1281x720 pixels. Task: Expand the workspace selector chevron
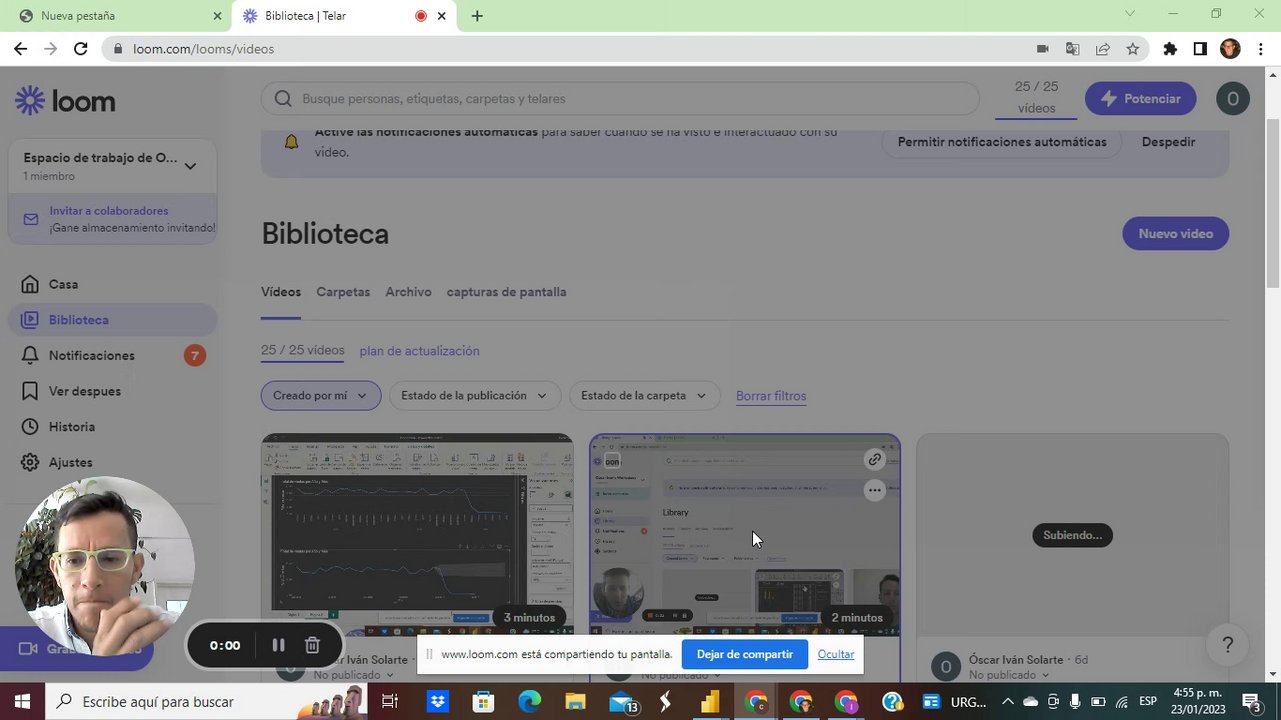pos(190,166)
